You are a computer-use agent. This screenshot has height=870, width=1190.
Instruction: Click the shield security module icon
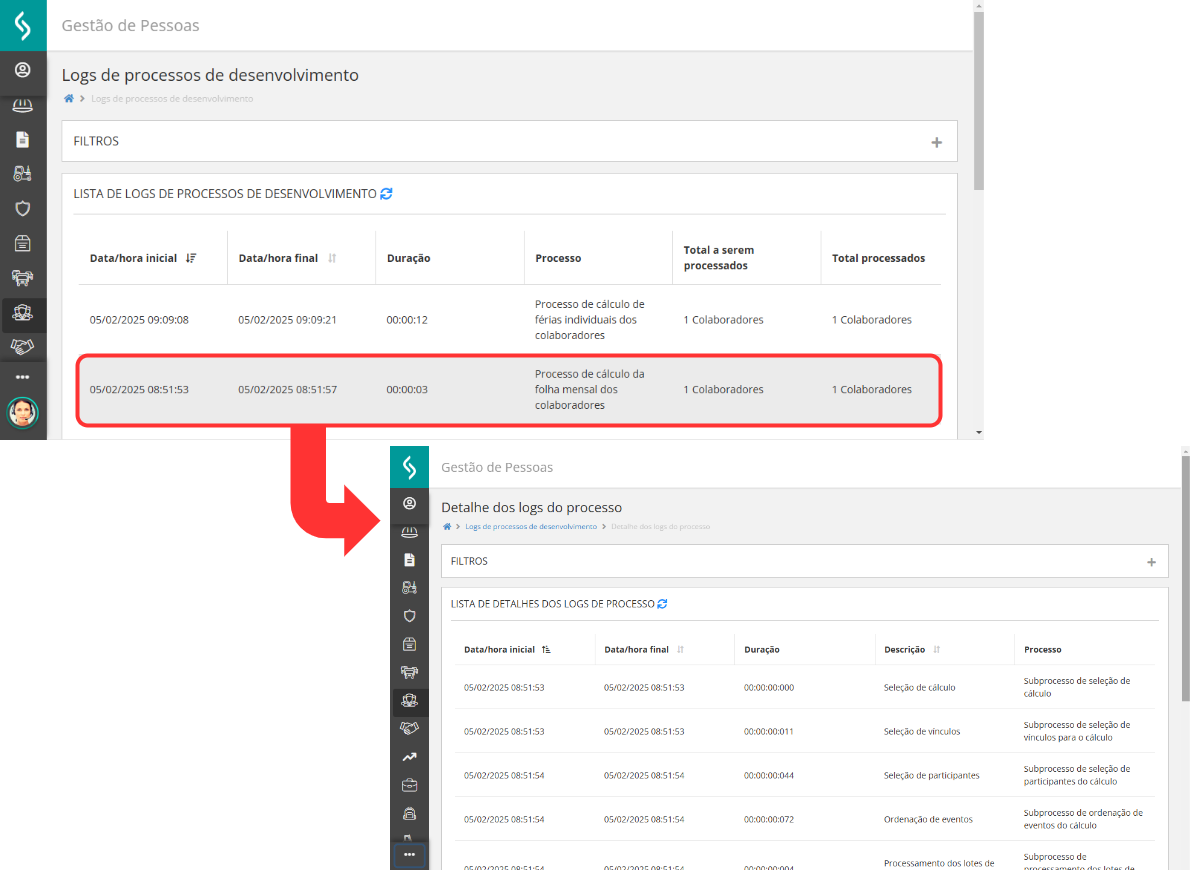coord(22,207)
